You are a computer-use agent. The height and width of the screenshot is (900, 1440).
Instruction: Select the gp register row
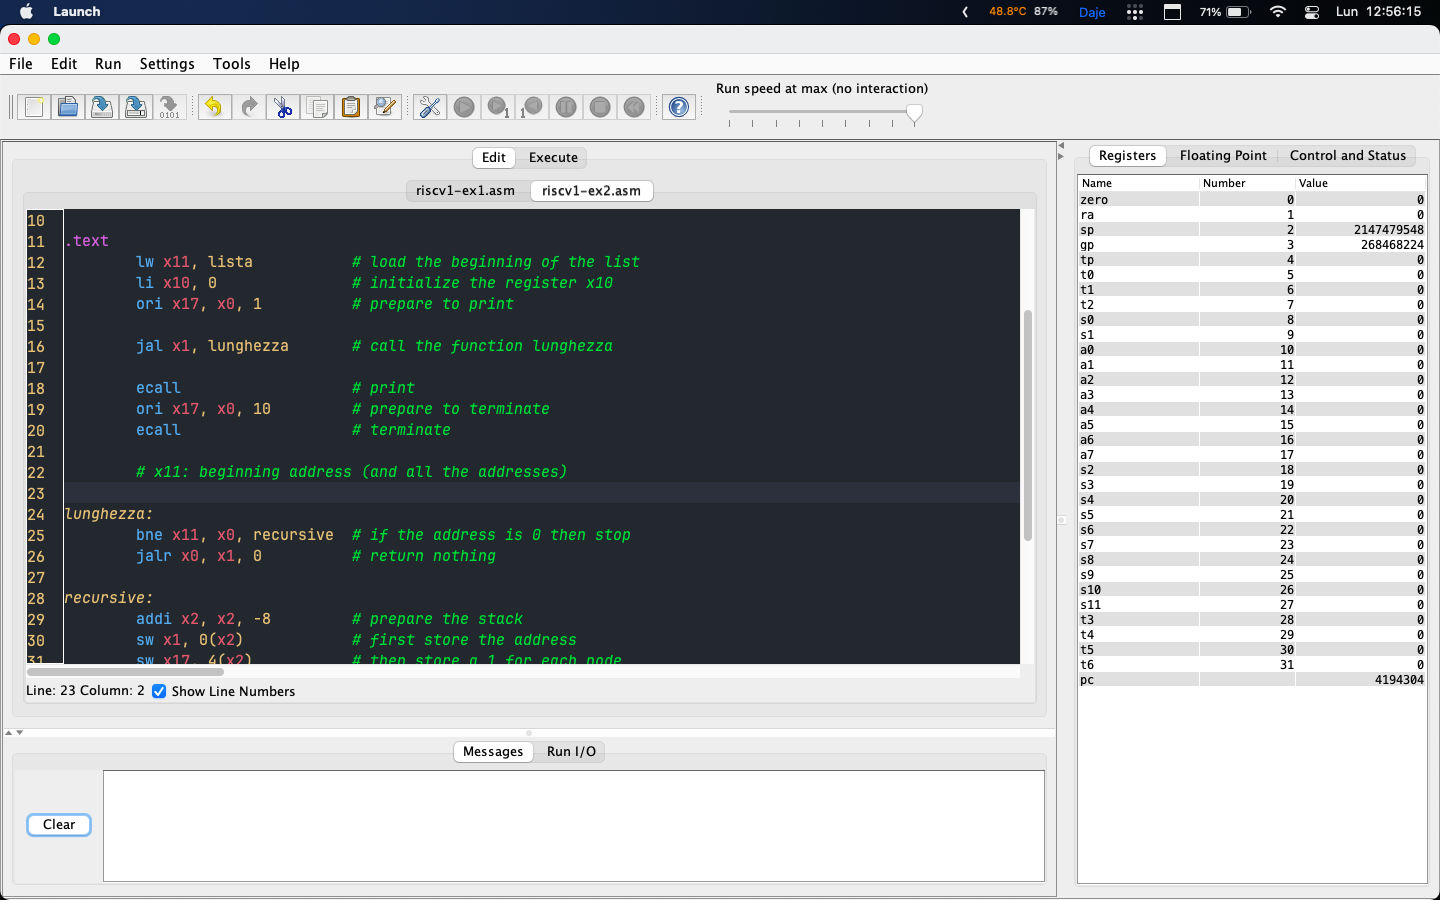(1252, 245)
